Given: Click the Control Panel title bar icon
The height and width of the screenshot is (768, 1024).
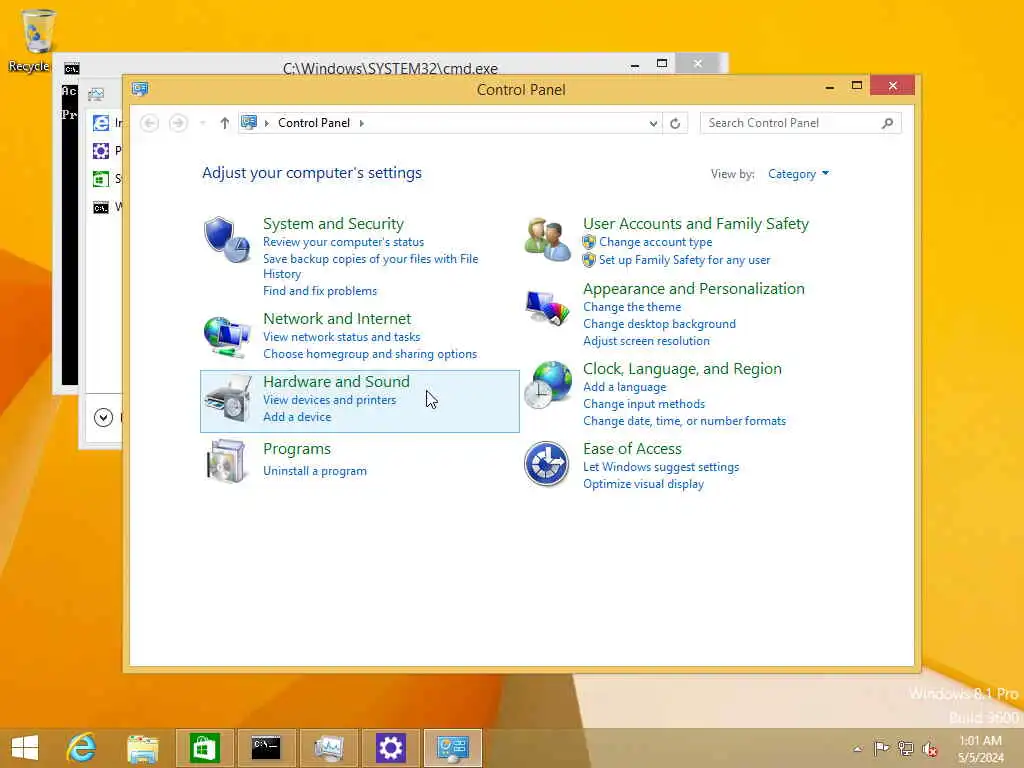Looking at the screenshot, I should tap(140, 89).
